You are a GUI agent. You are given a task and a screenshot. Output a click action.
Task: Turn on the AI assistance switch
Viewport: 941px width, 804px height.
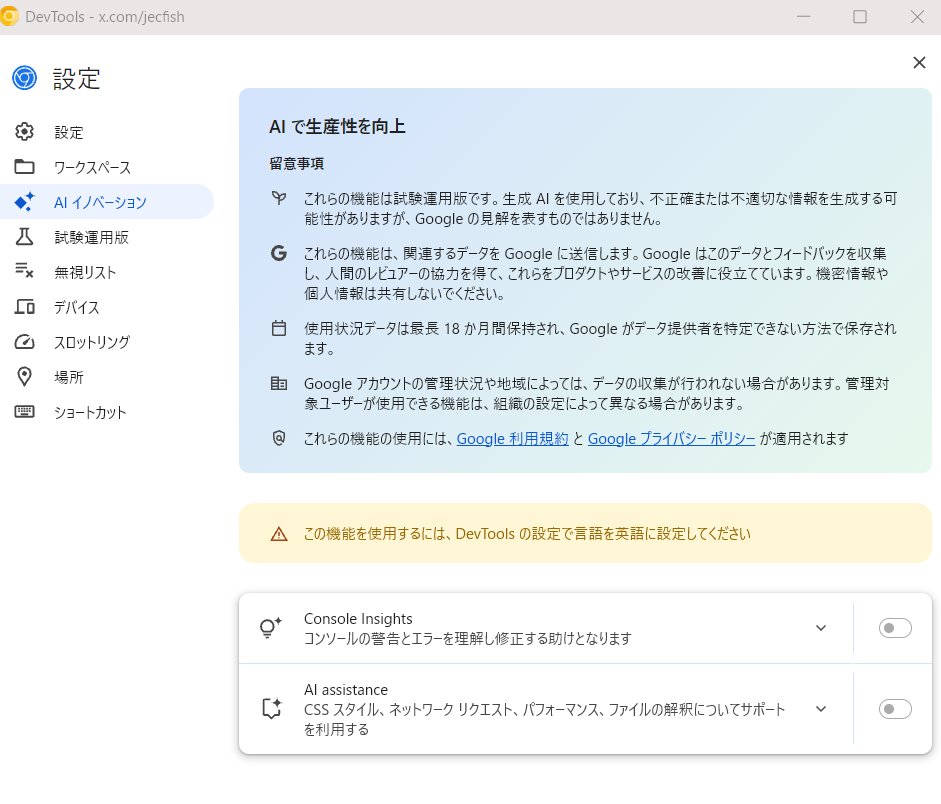(894, 708)
